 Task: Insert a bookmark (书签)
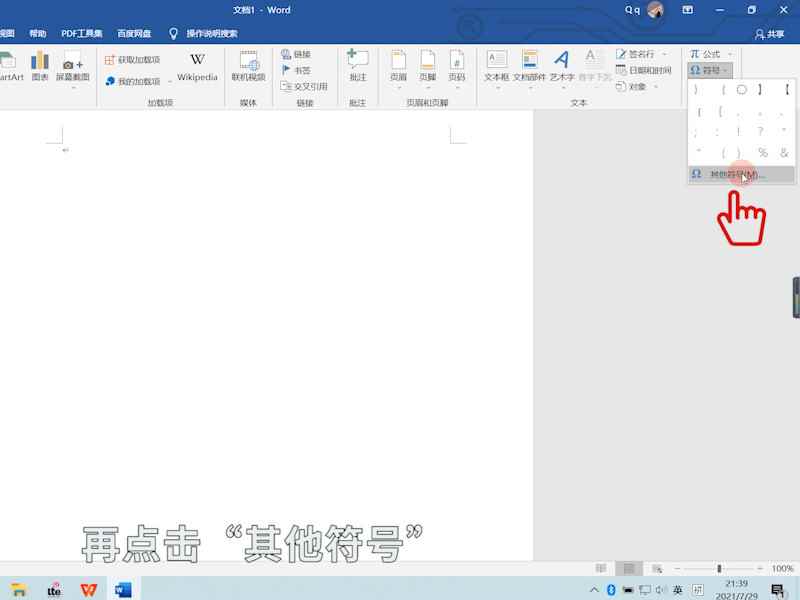click(x=298, y=71)
